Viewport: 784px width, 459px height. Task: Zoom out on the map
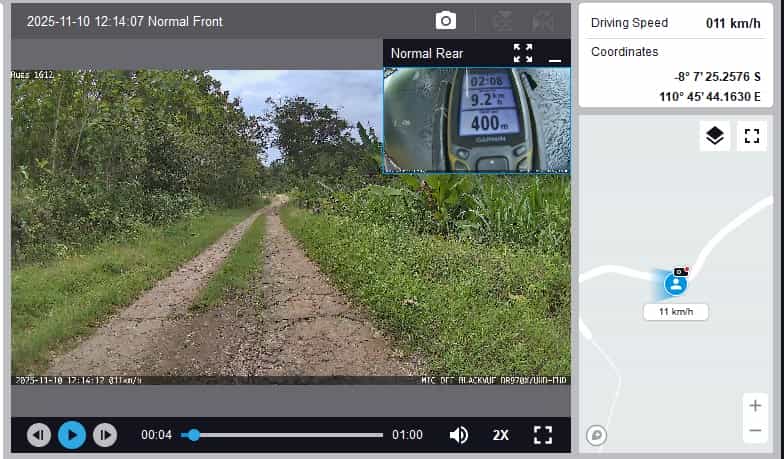point(754,431)
